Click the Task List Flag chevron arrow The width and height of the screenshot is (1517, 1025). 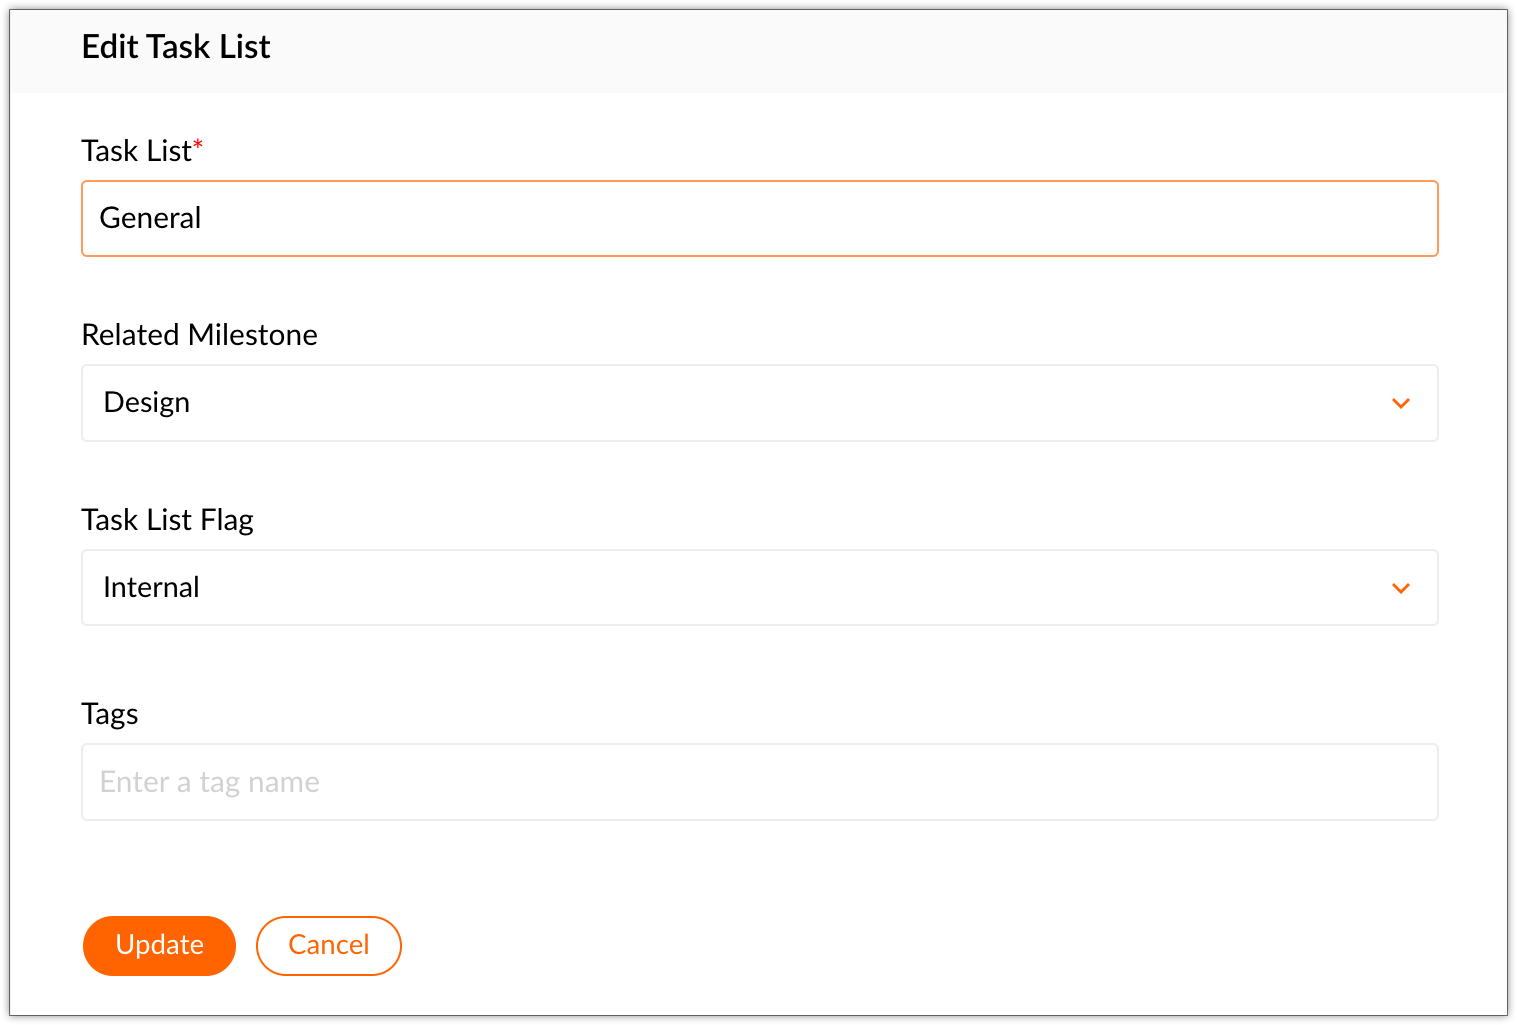click(1400, 588)
